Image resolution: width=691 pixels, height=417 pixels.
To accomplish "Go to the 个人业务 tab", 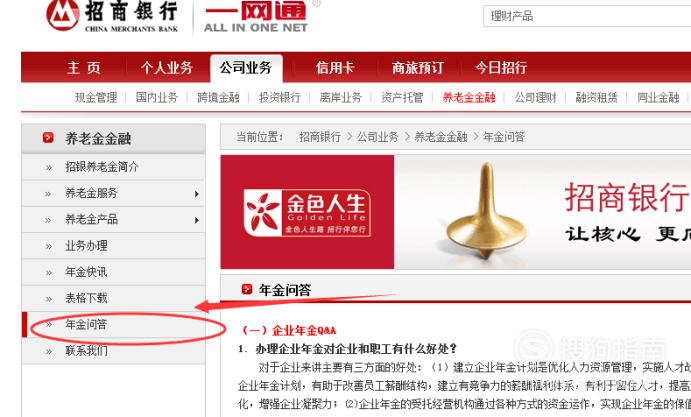I will tap(167, 67).
